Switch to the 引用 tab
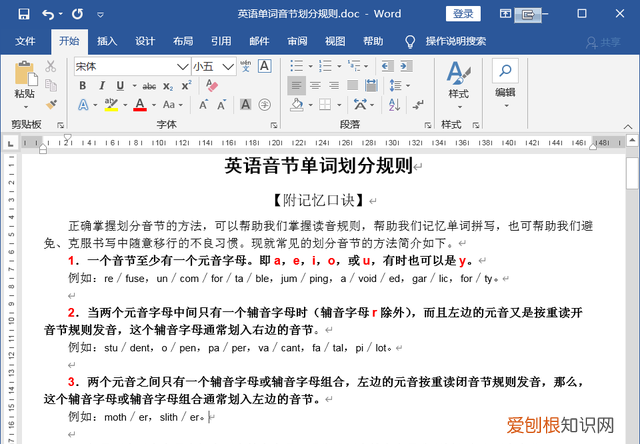640x444 pixels. (x=221, y=41)
